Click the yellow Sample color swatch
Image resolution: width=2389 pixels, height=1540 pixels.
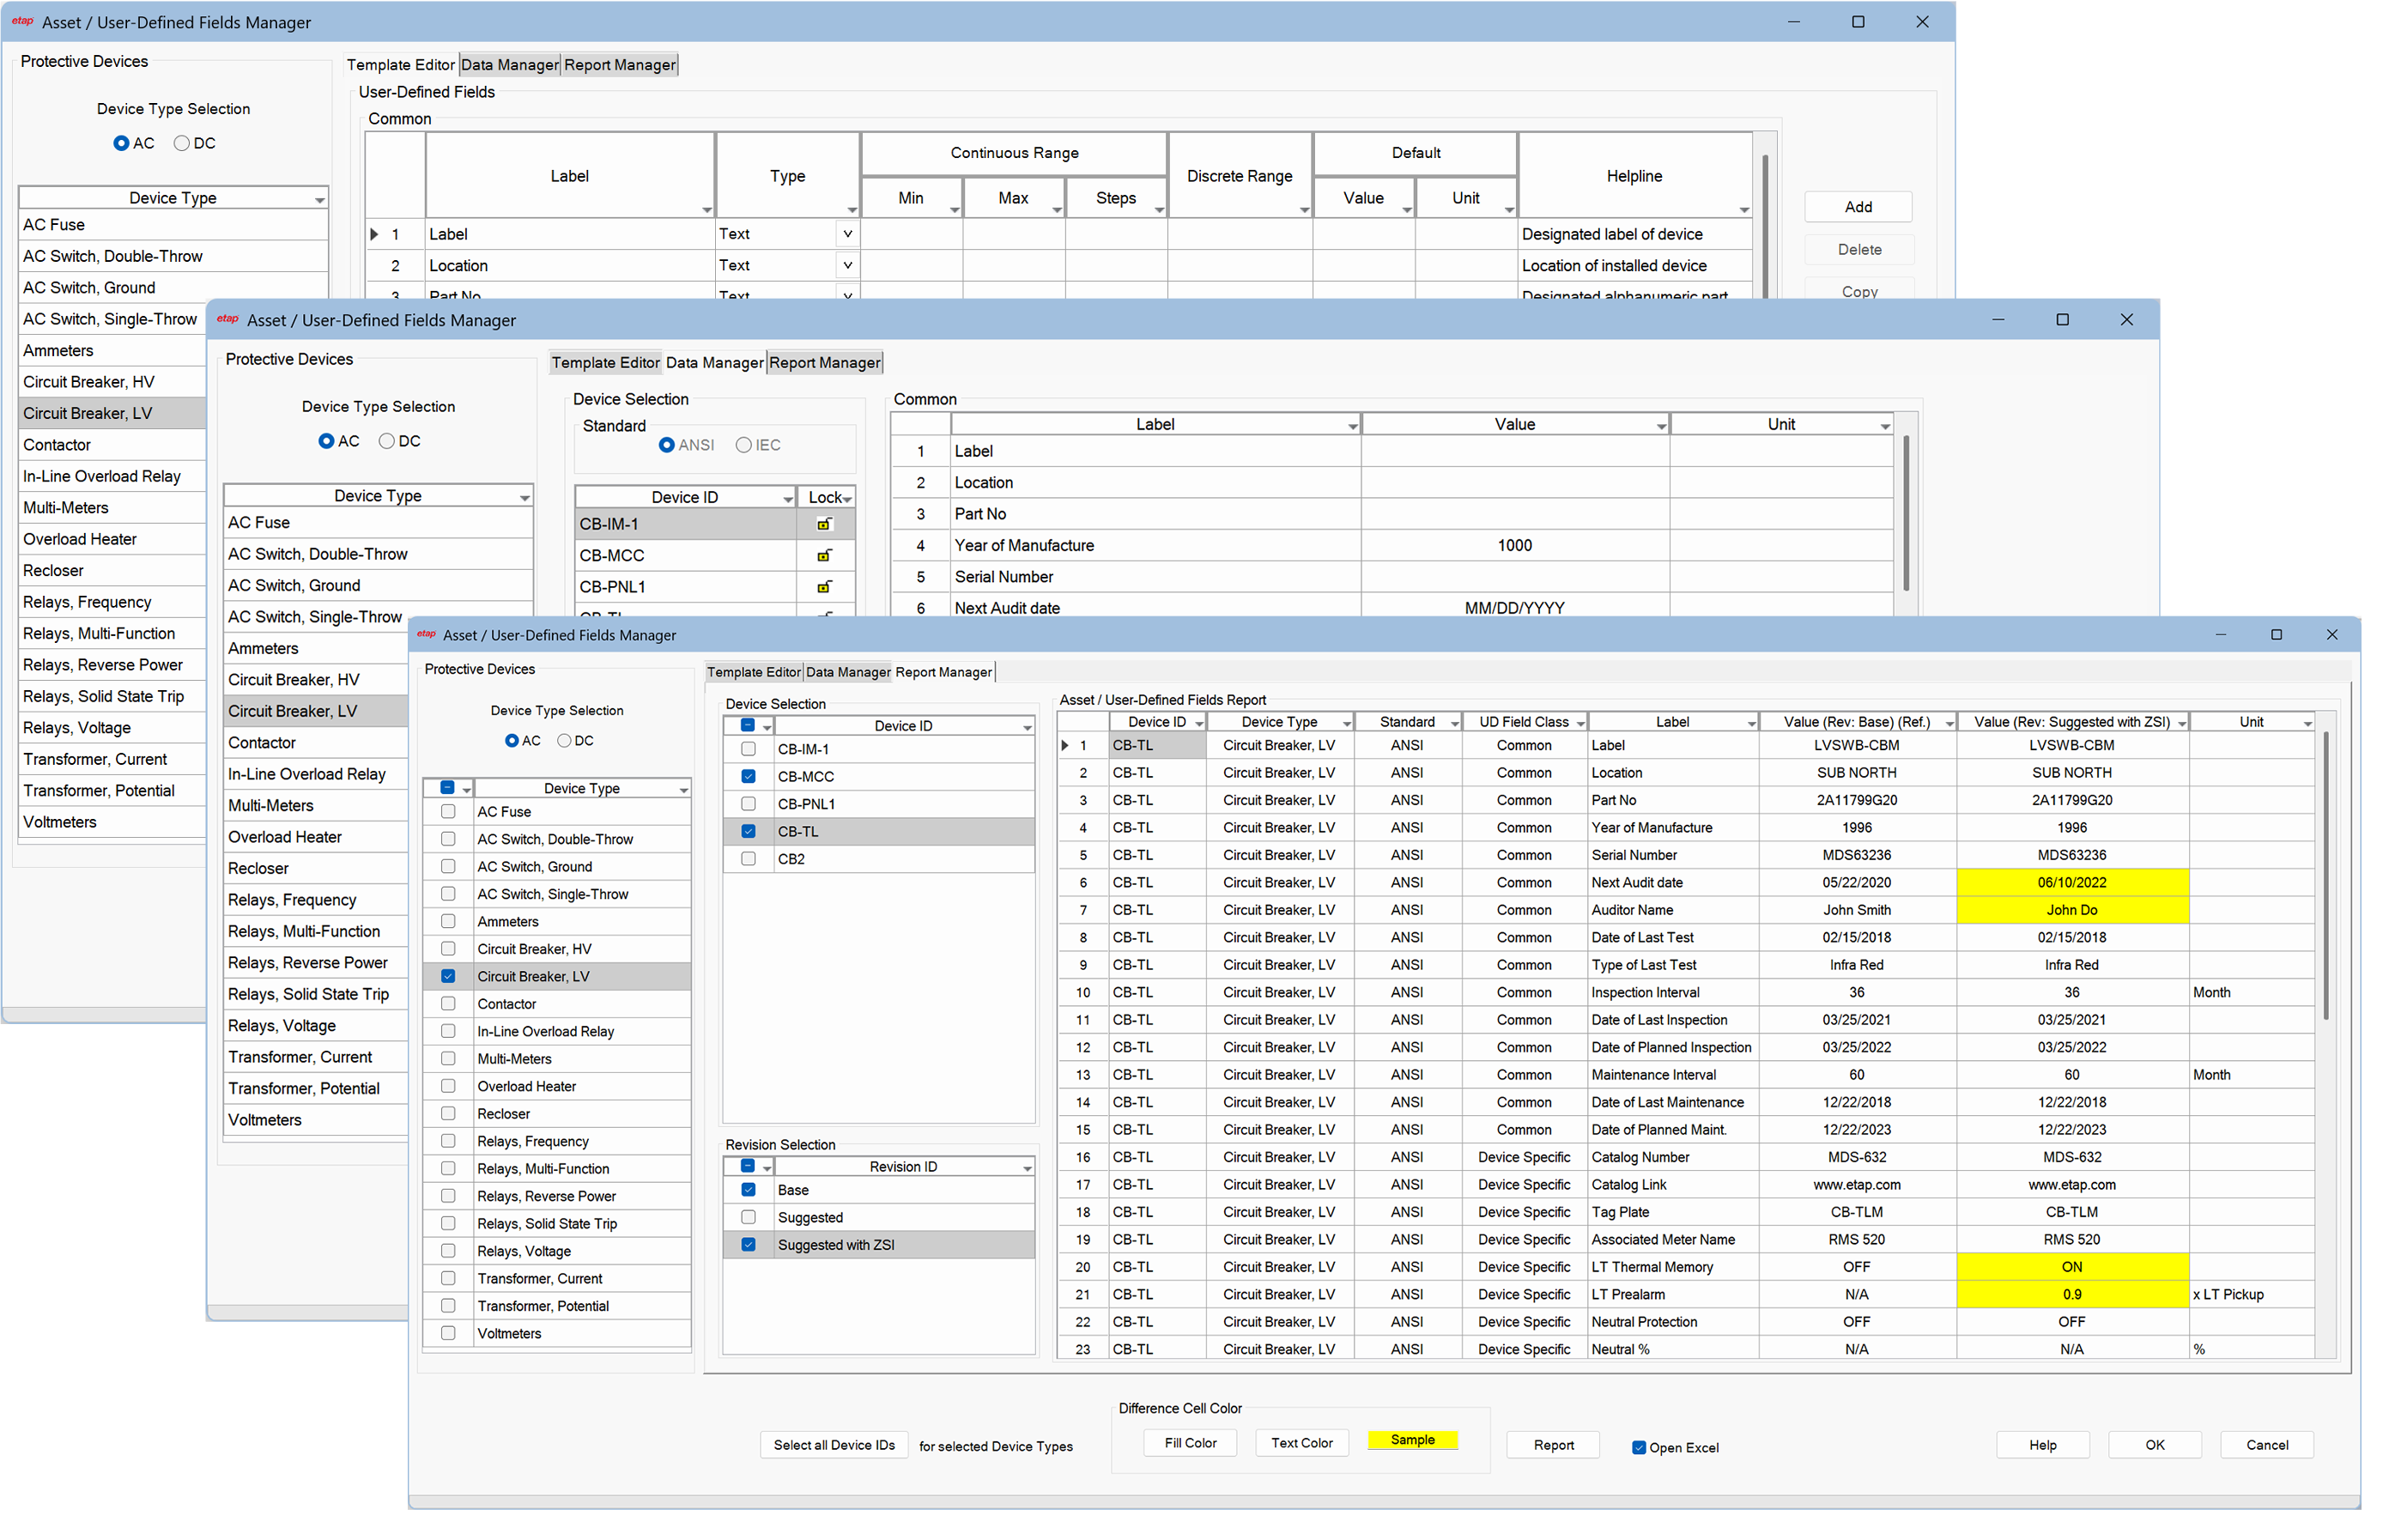1411,1440
